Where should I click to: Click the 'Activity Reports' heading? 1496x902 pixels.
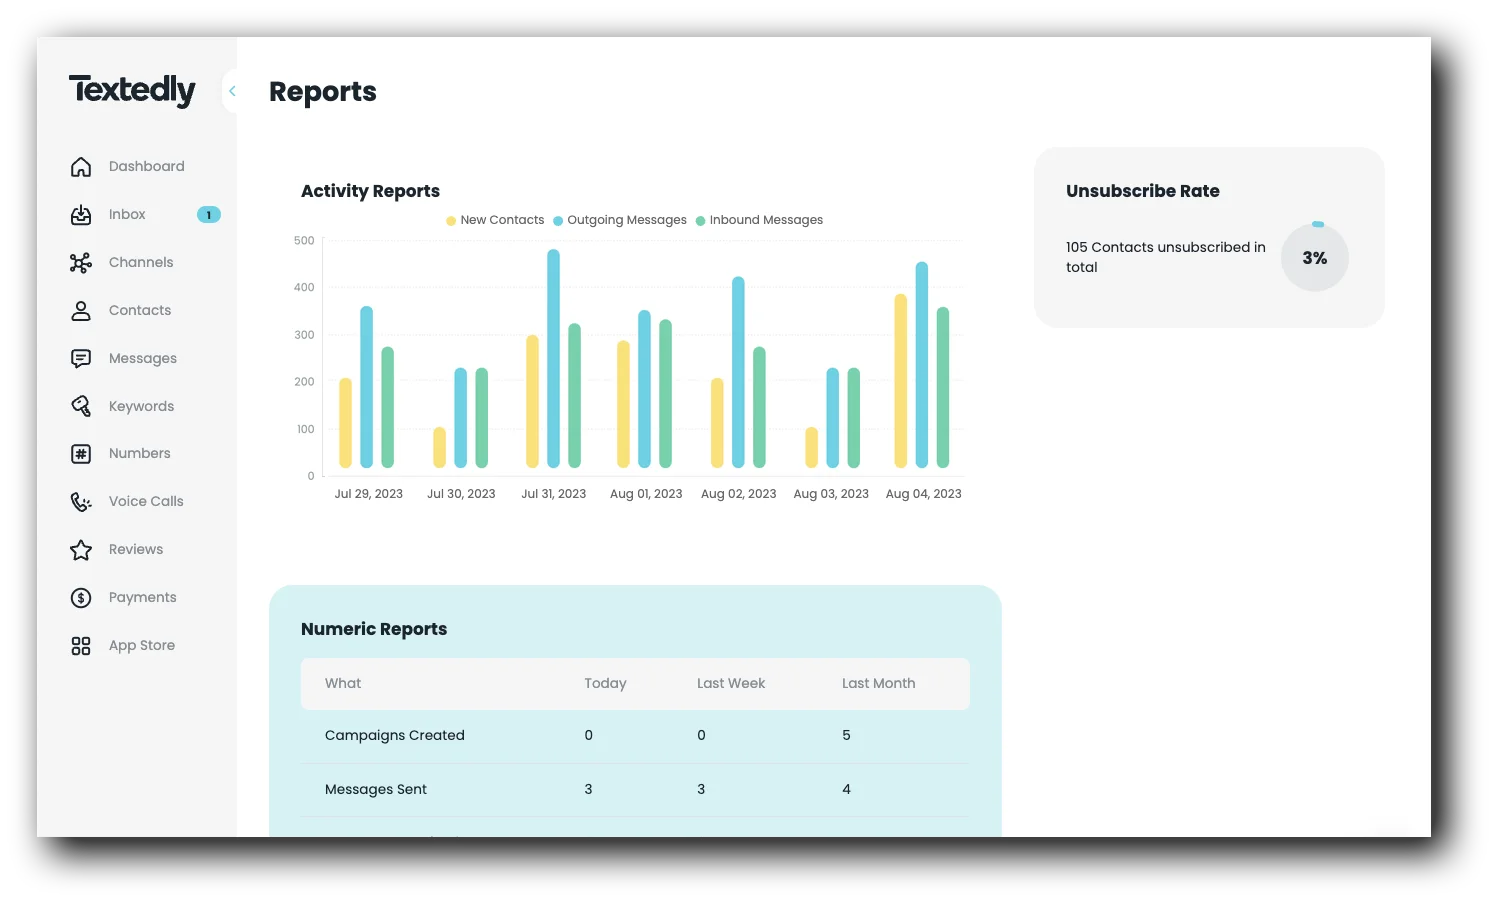[x=370, y=191]
